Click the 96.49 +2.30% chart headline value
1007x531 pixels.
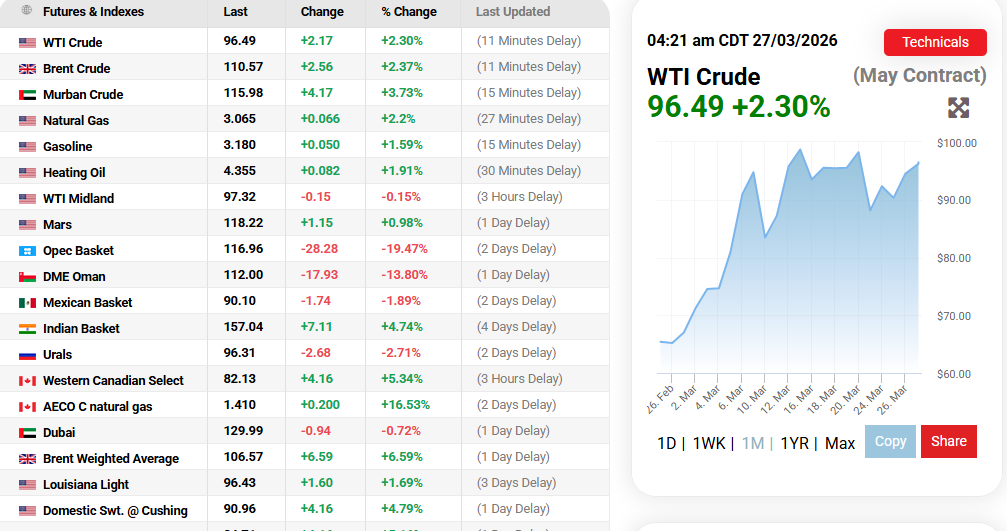(739, 107)
